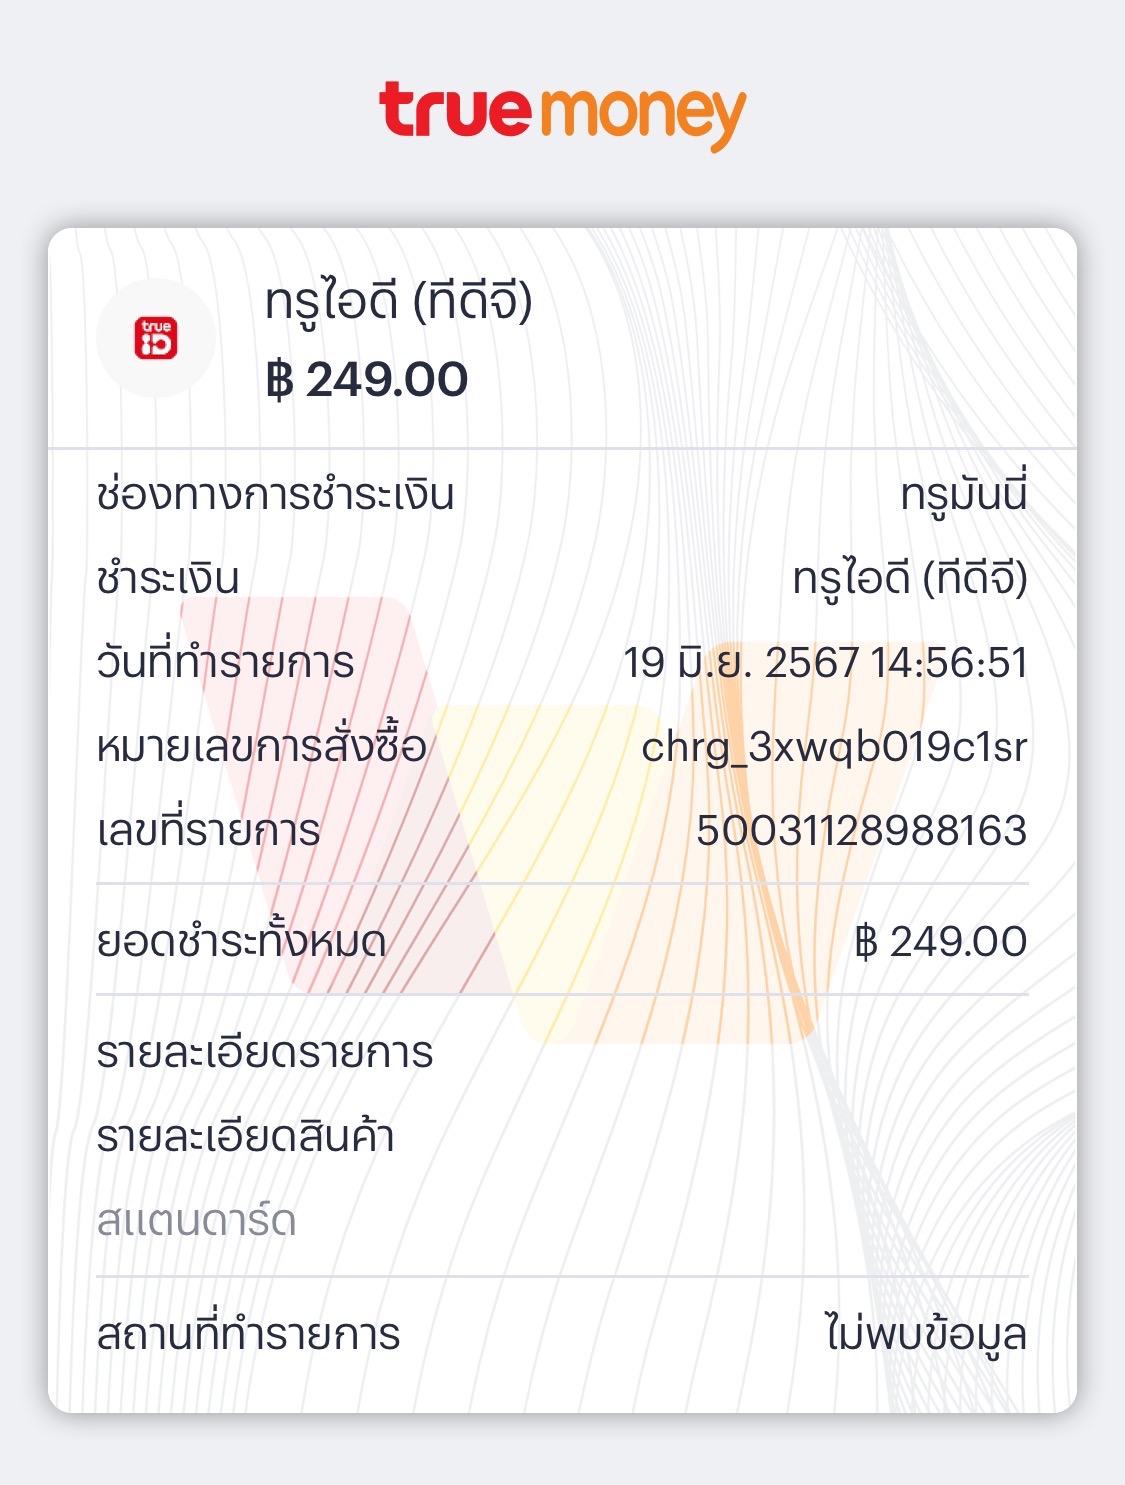Click the เลขที่รายการ label
The image size is (1125, 1485).
coord(208,830)
